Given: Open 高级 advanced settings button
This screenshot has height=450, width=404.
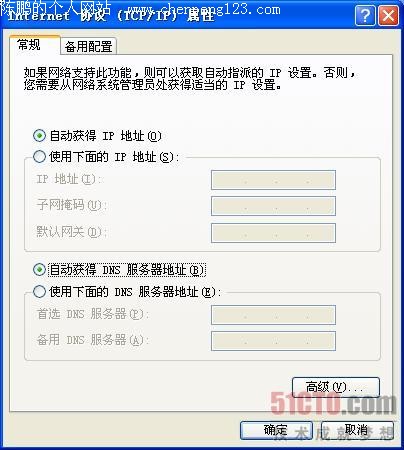Looking at the screenshot, I should 336,387.
